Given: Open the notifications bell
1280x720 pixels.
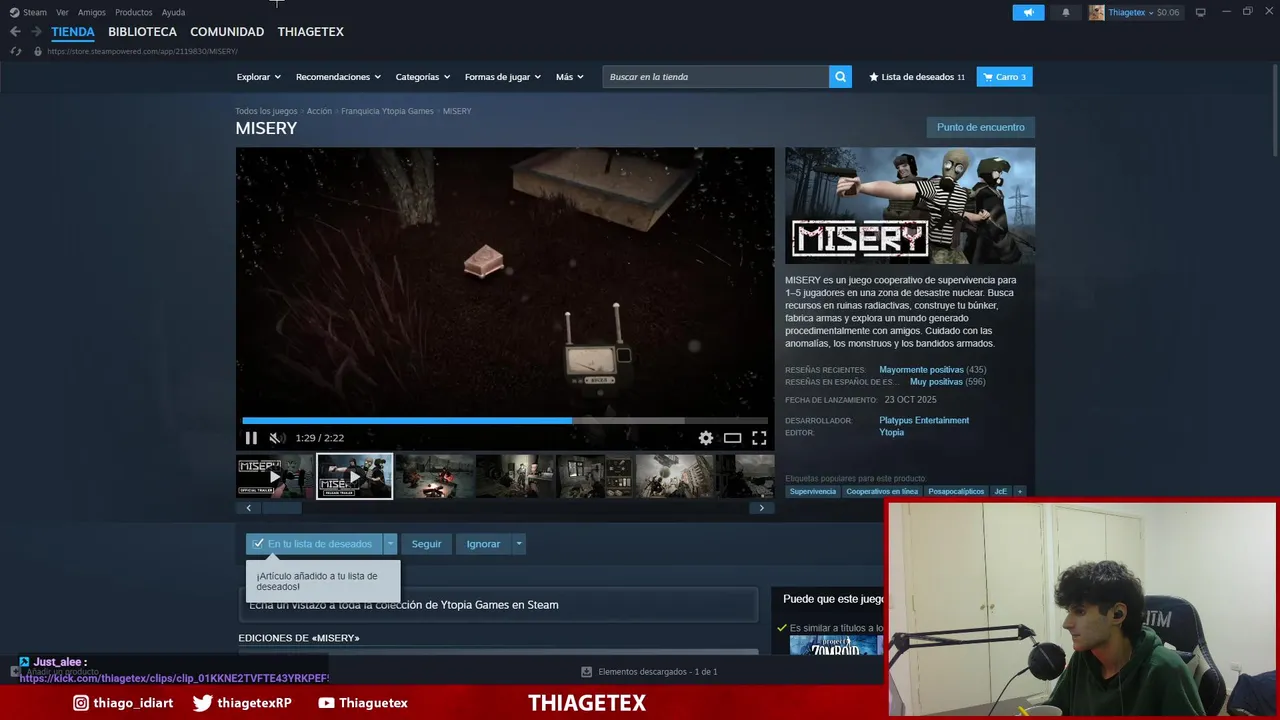Looking at the screenshot, I should tap(1065, 12).
